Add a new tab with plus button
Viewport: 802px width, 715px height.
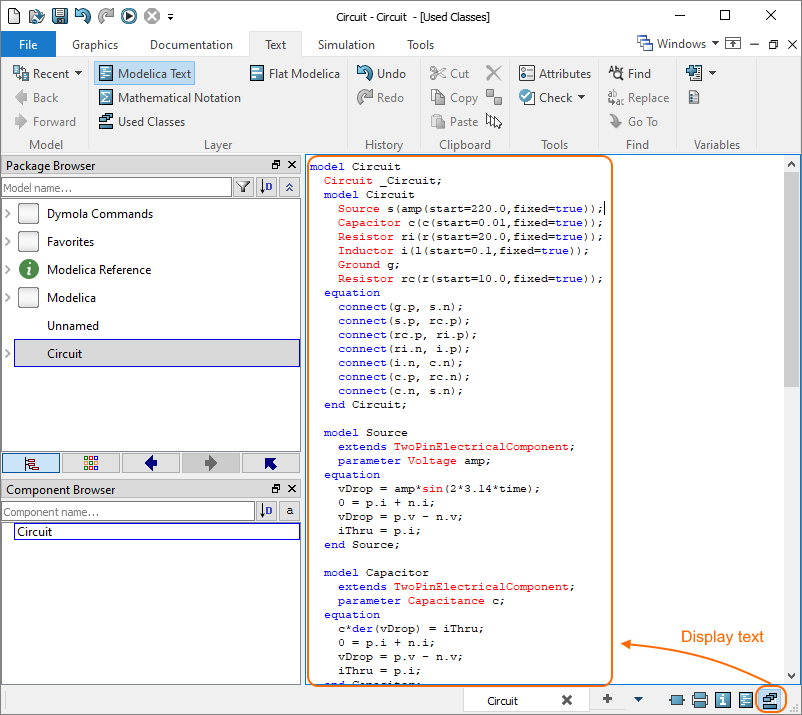coord(607,700)
